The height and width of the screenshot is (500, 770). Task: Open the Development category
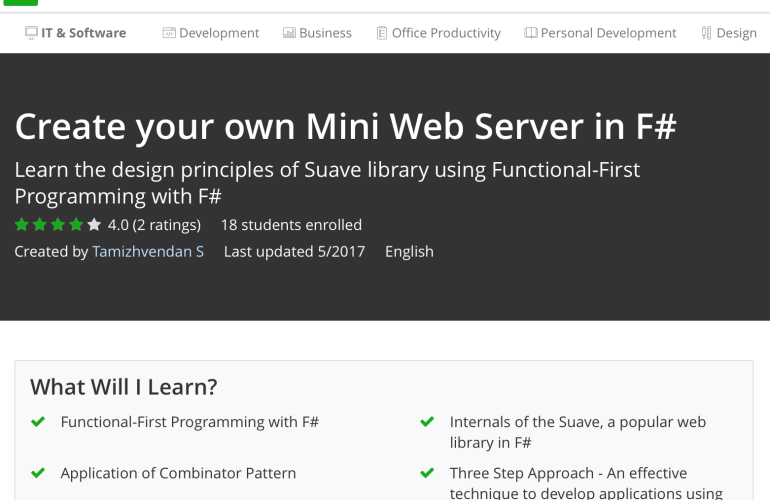click(x=219, y=33)
